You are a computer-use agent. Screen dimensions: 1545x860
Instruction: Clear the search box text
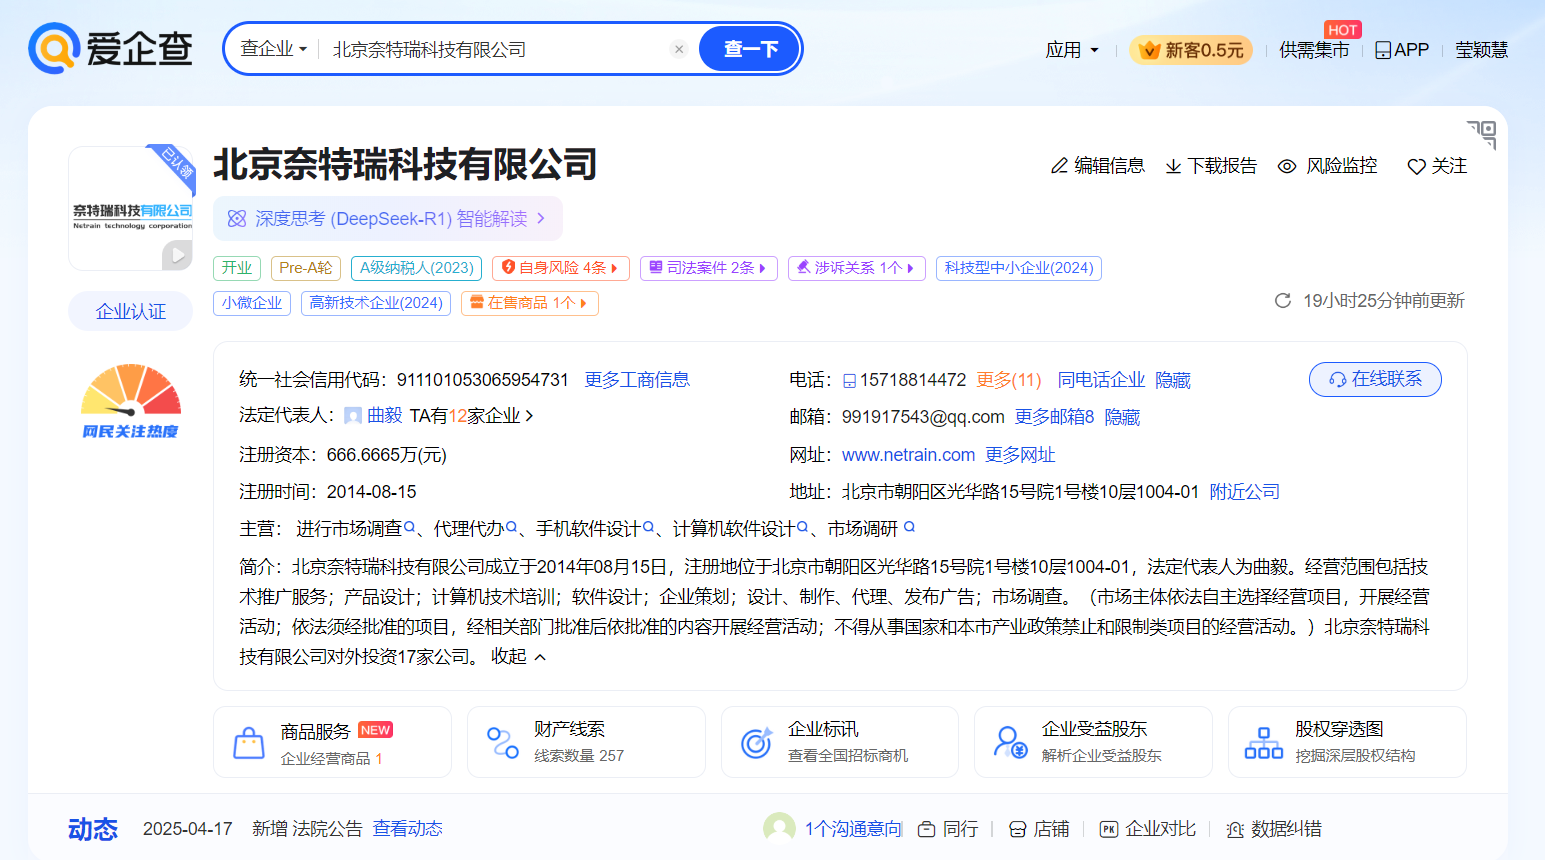679,49
